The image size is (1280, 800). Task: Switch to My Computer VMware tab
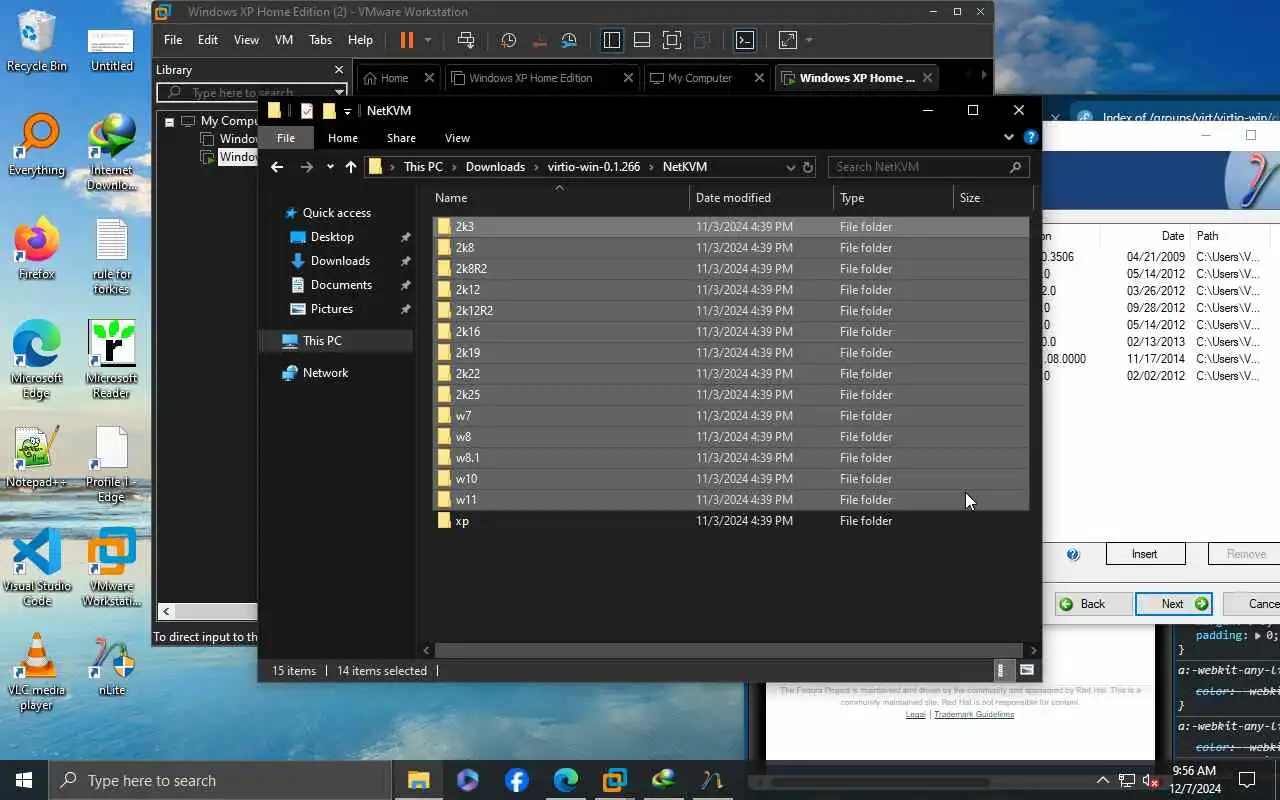click(700, 78)
